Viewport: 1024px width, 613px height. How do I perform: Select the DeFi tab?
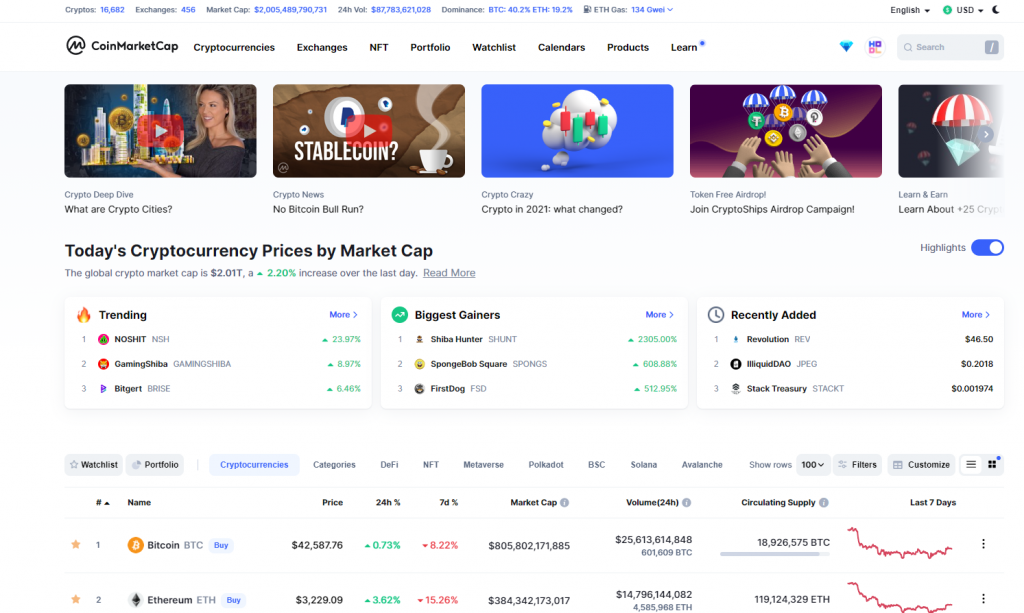(x=389, y=465)
